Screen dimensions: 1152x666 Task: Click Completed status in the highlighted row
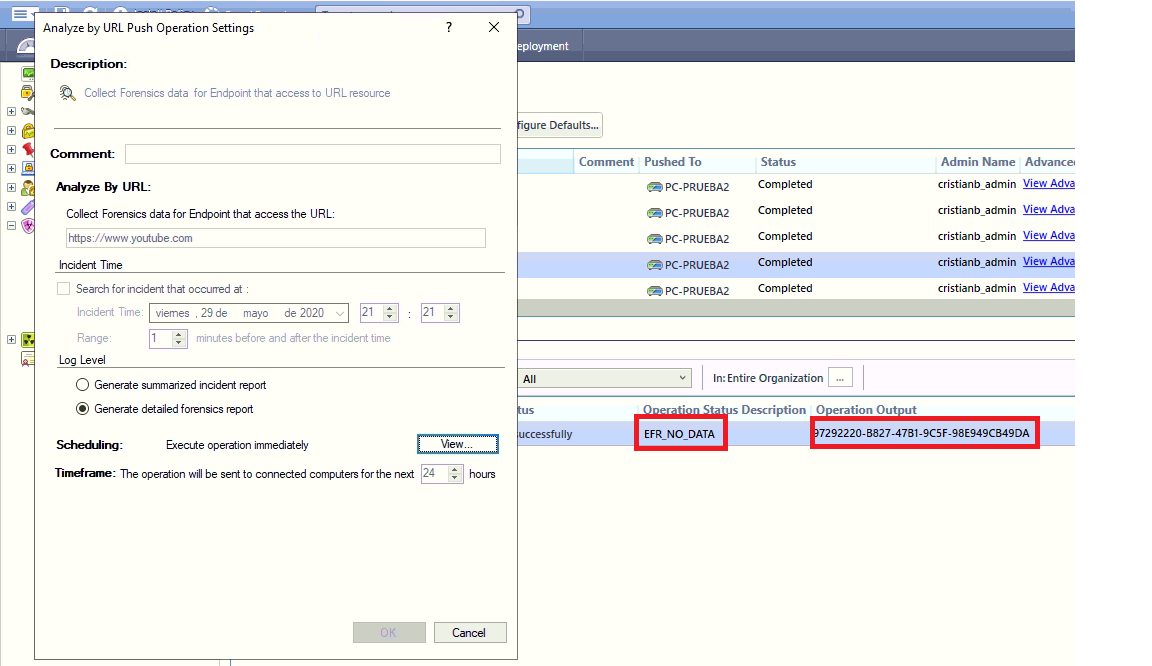(x=785, y=262)
